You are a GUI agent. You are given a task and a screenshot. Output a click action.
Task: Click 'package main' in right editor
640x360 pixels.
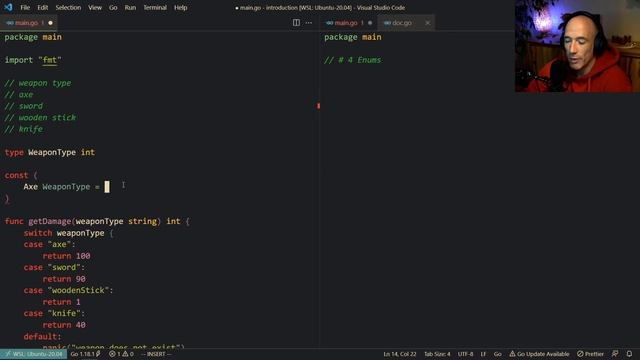tap(353, 37)
